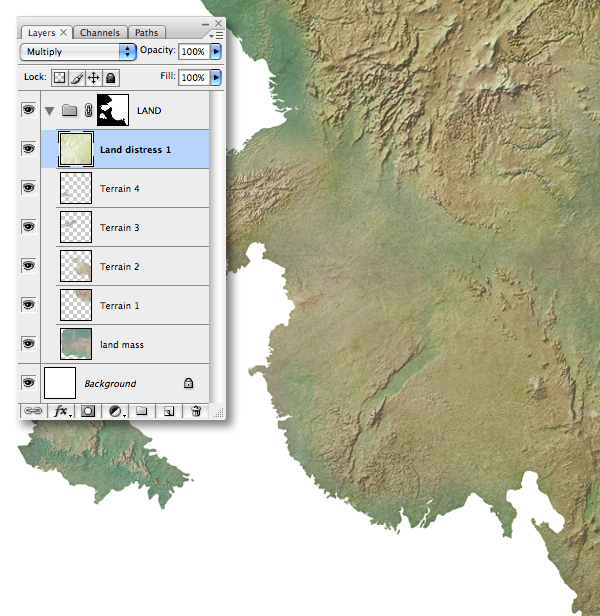
Task: Select the Background layer name
Action: 110,383
